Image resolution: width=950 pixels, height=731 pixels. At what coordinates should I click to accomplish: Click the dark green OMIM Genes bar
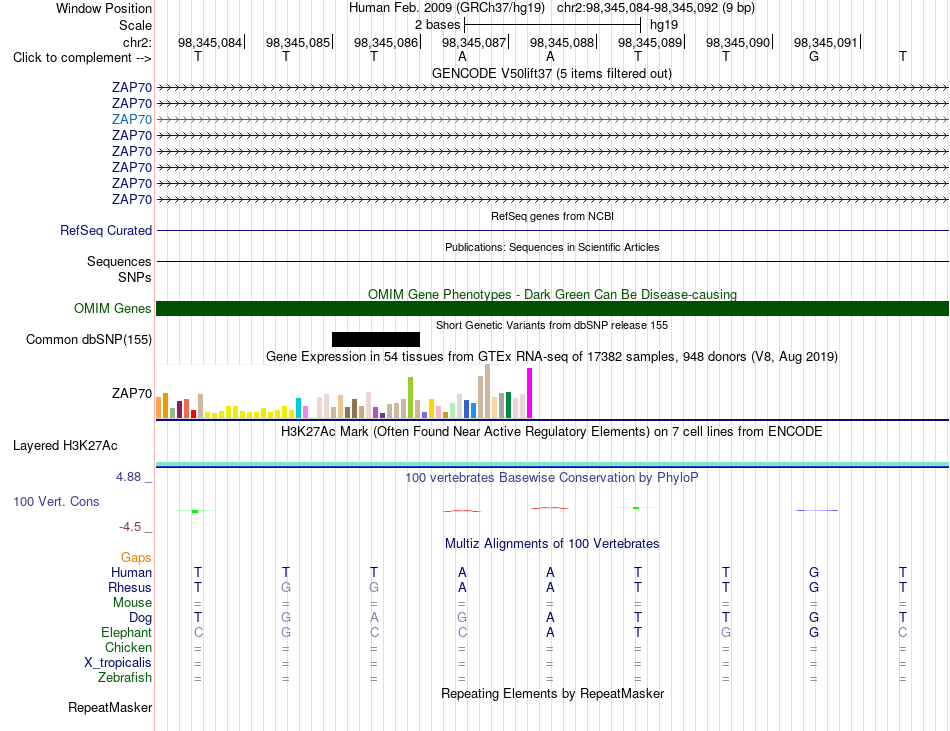pos(552,308)
